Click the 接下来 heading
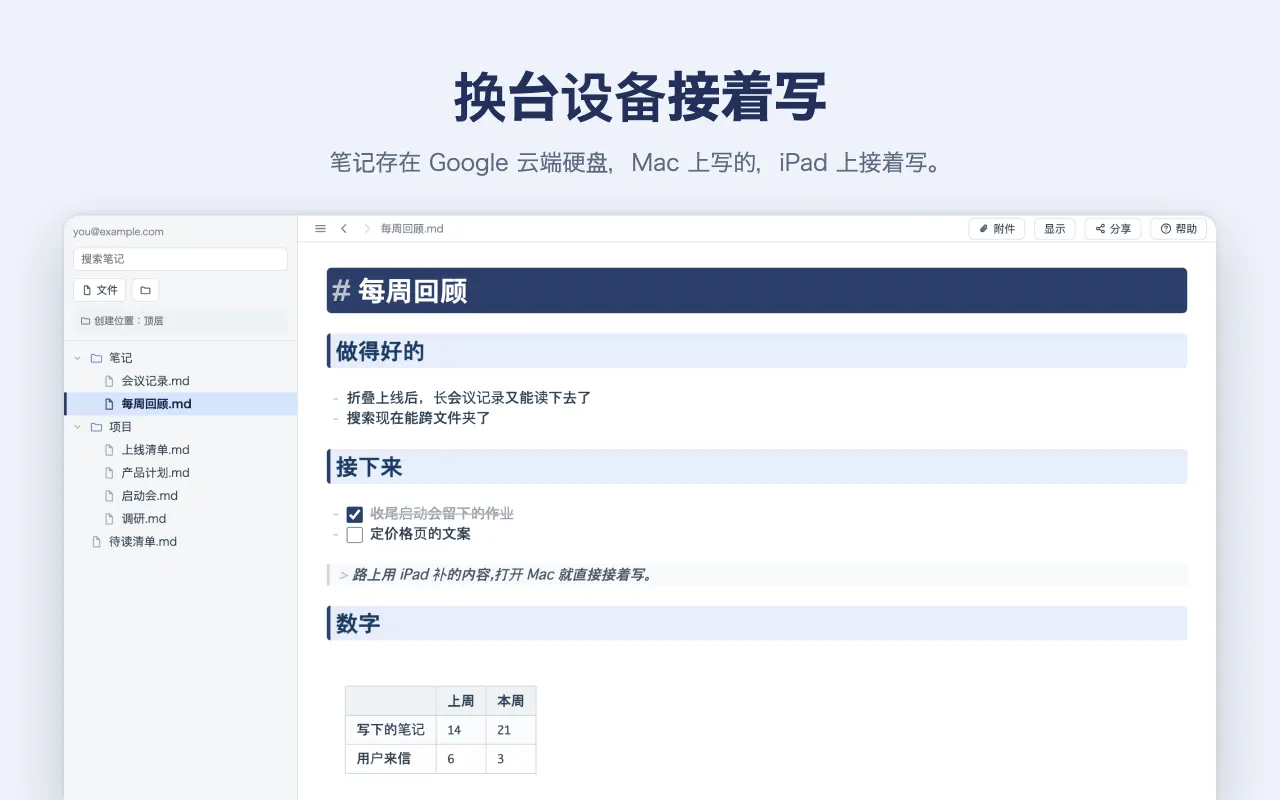 (757, 467)
